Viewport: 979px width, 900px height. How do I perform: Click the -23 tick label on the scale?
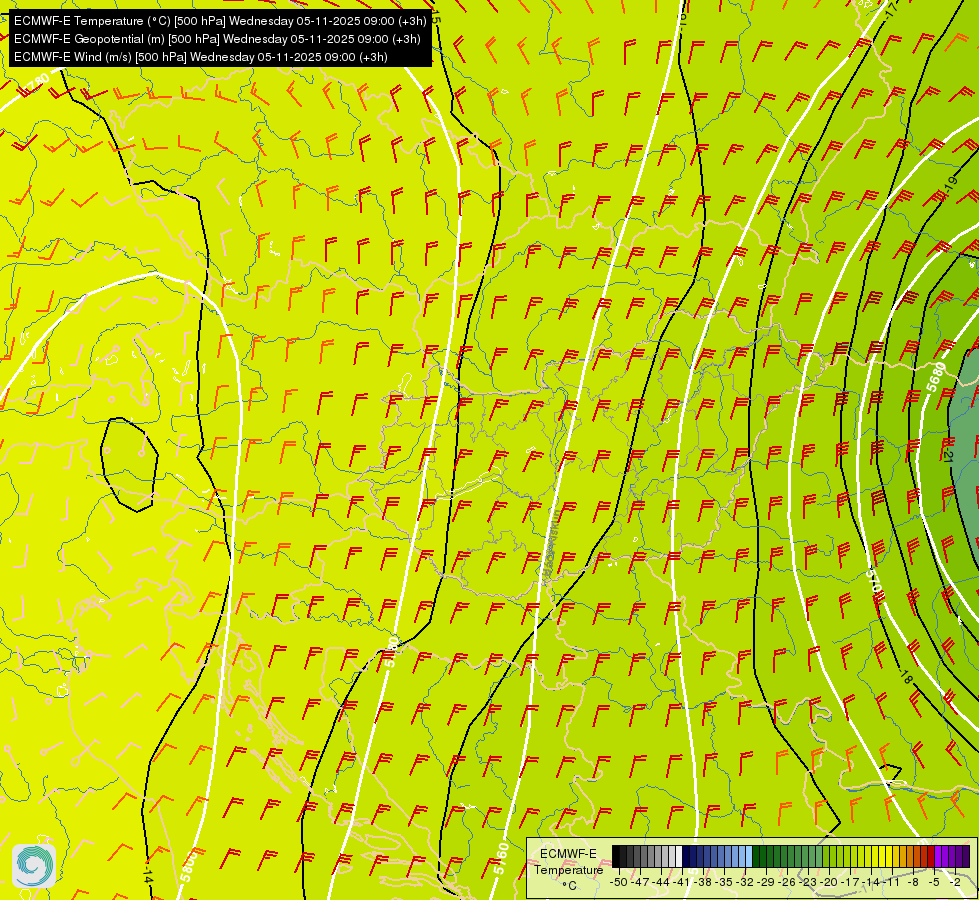[x=807, y=882]
